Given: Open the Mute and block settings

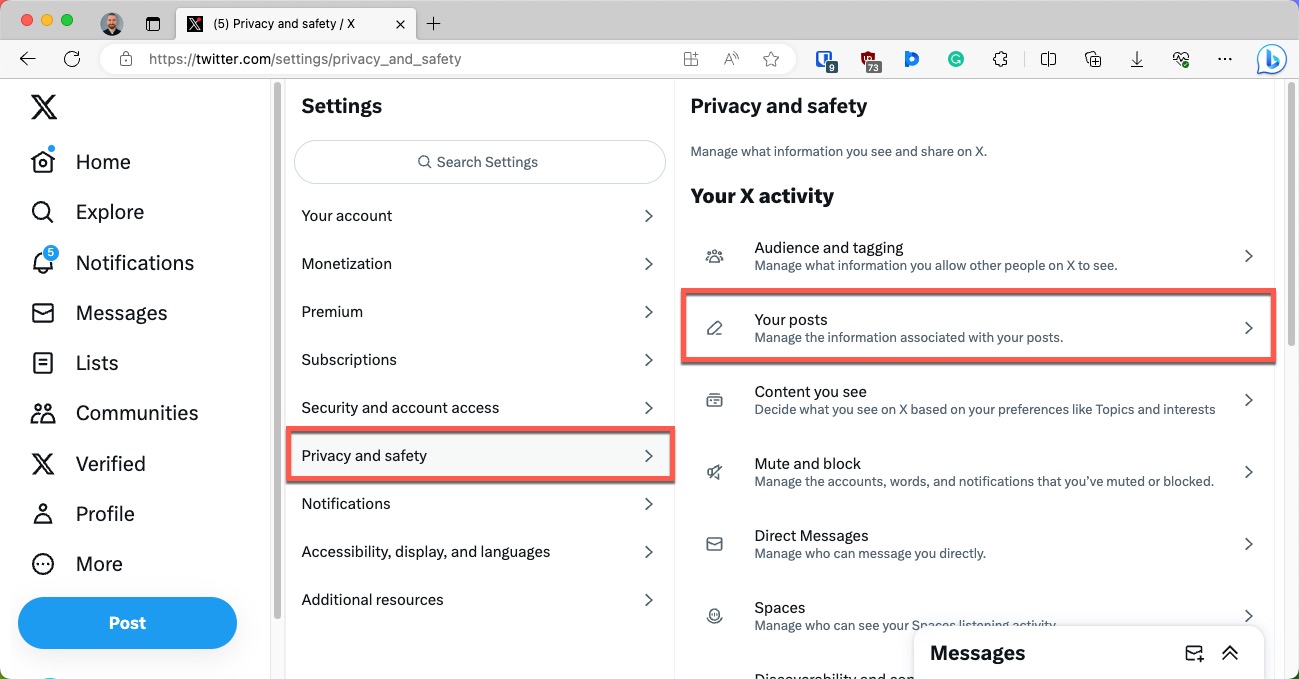Looking at the screenshot, I should [x=978, y=471].
